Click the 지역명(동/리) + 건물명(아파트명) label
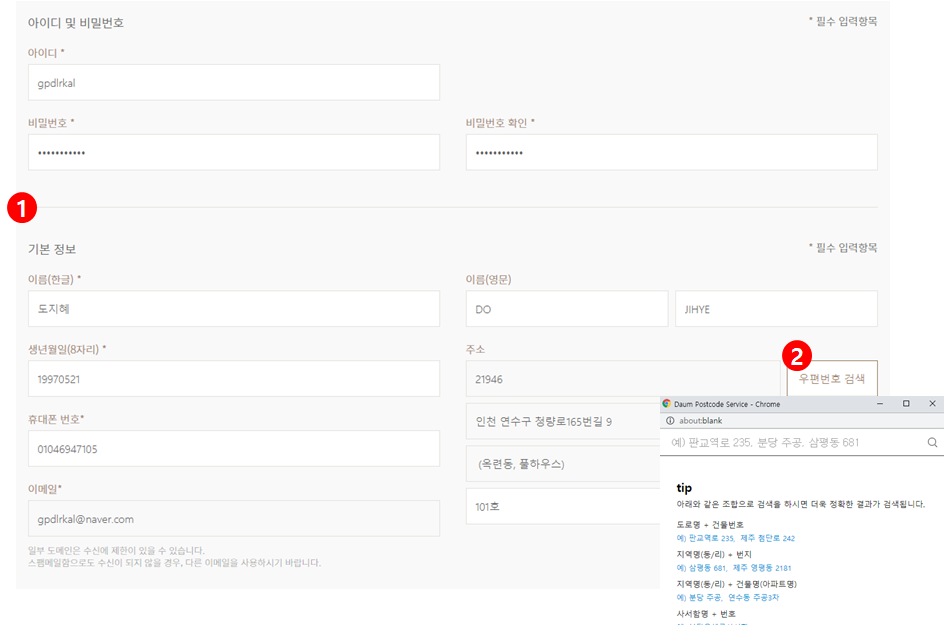Screen dimensions: 945x626 click(736, 584)
